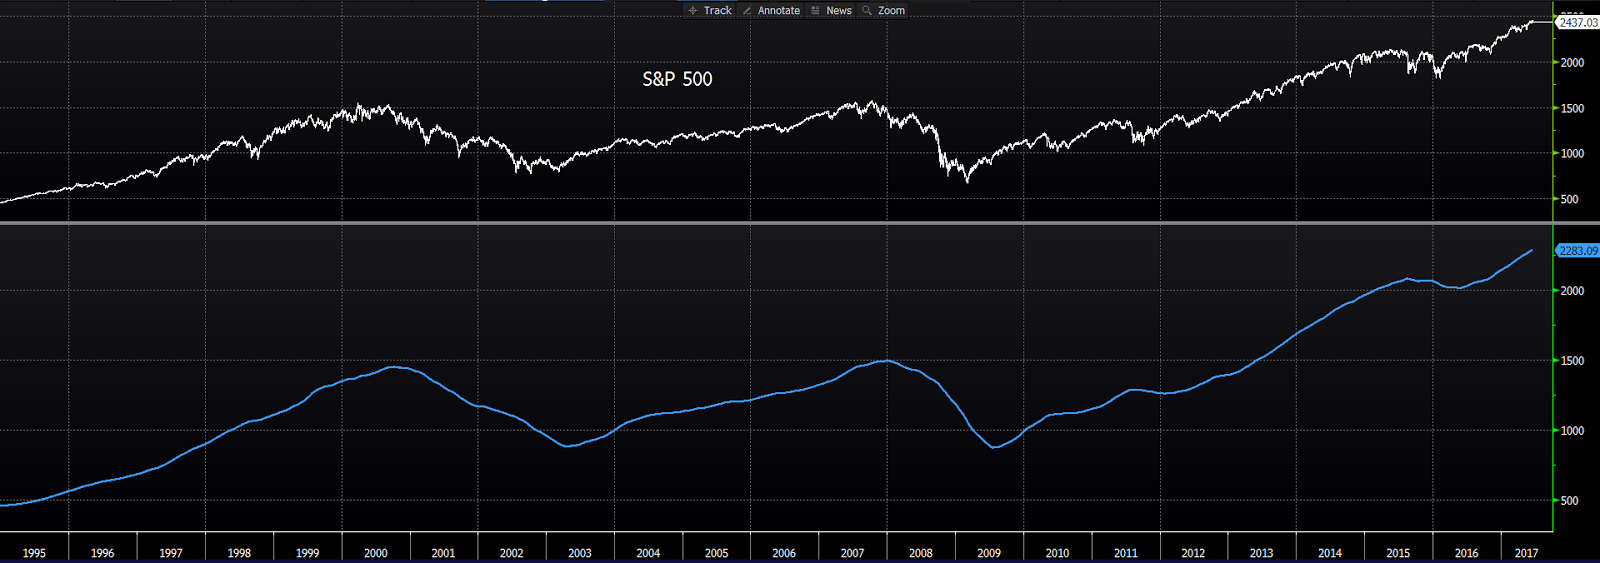Open the Annotate drawing tool

772,10
